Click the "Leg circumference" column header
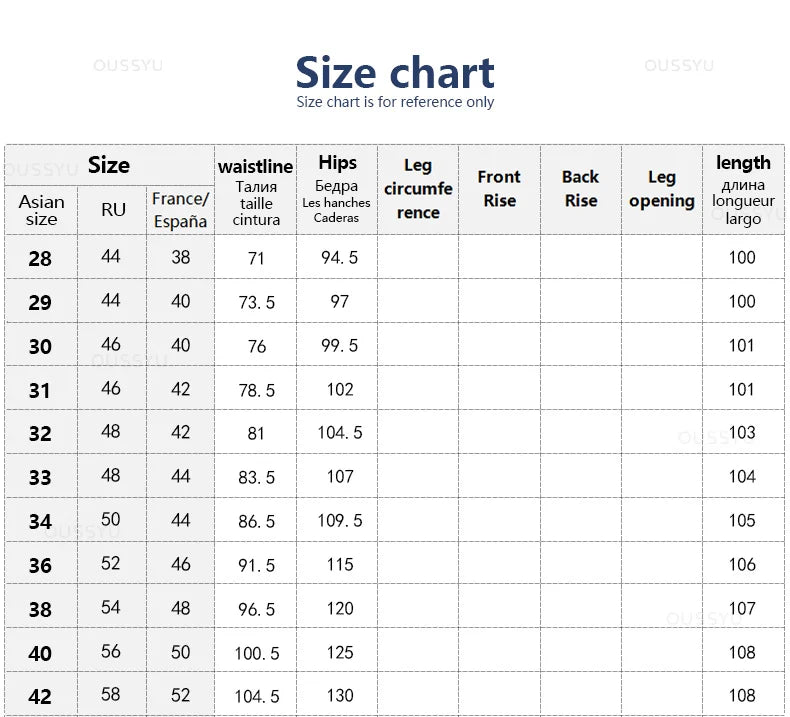This screenshot has width=790, height=717. point(418,189)
